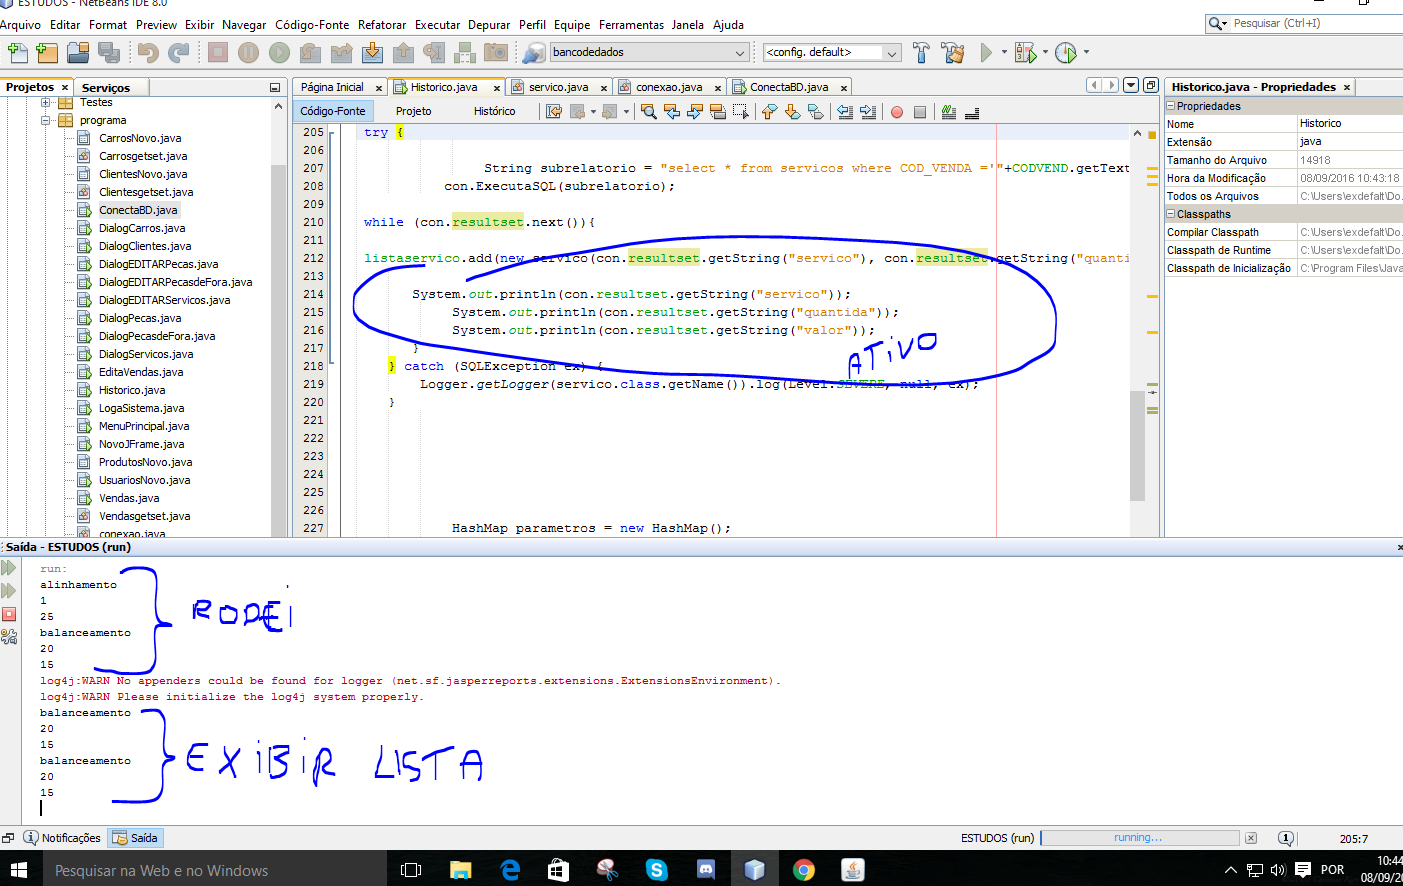1403x886 pixels.
Task: Cancel running task beside progress bar
Action: (1250, 838)
